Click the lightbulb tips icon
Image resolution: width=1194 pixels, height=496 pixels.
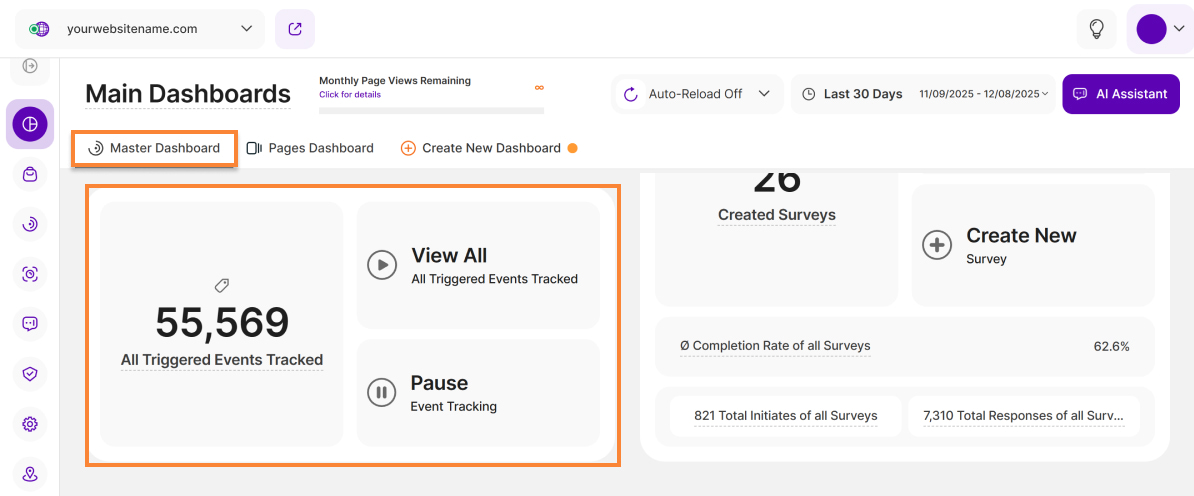click(1096, 29)
